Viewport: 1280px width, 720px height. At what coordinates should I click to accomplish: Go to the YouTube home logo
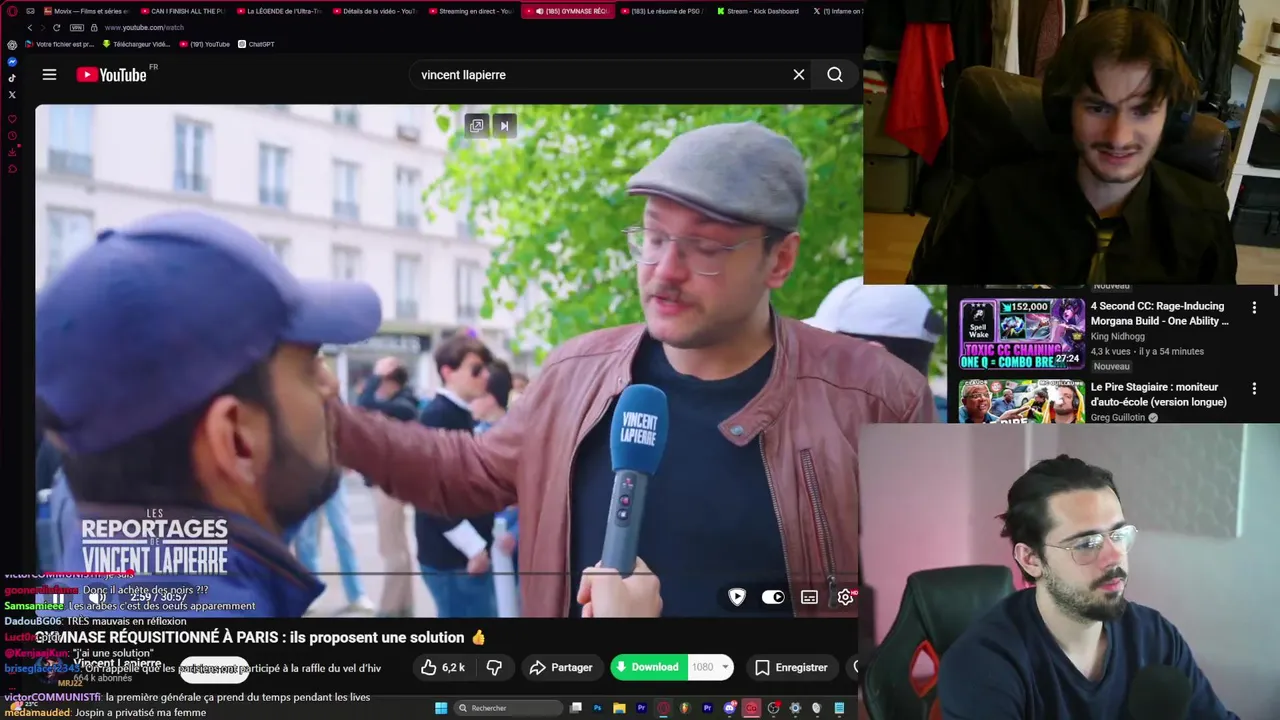(112, 75)
